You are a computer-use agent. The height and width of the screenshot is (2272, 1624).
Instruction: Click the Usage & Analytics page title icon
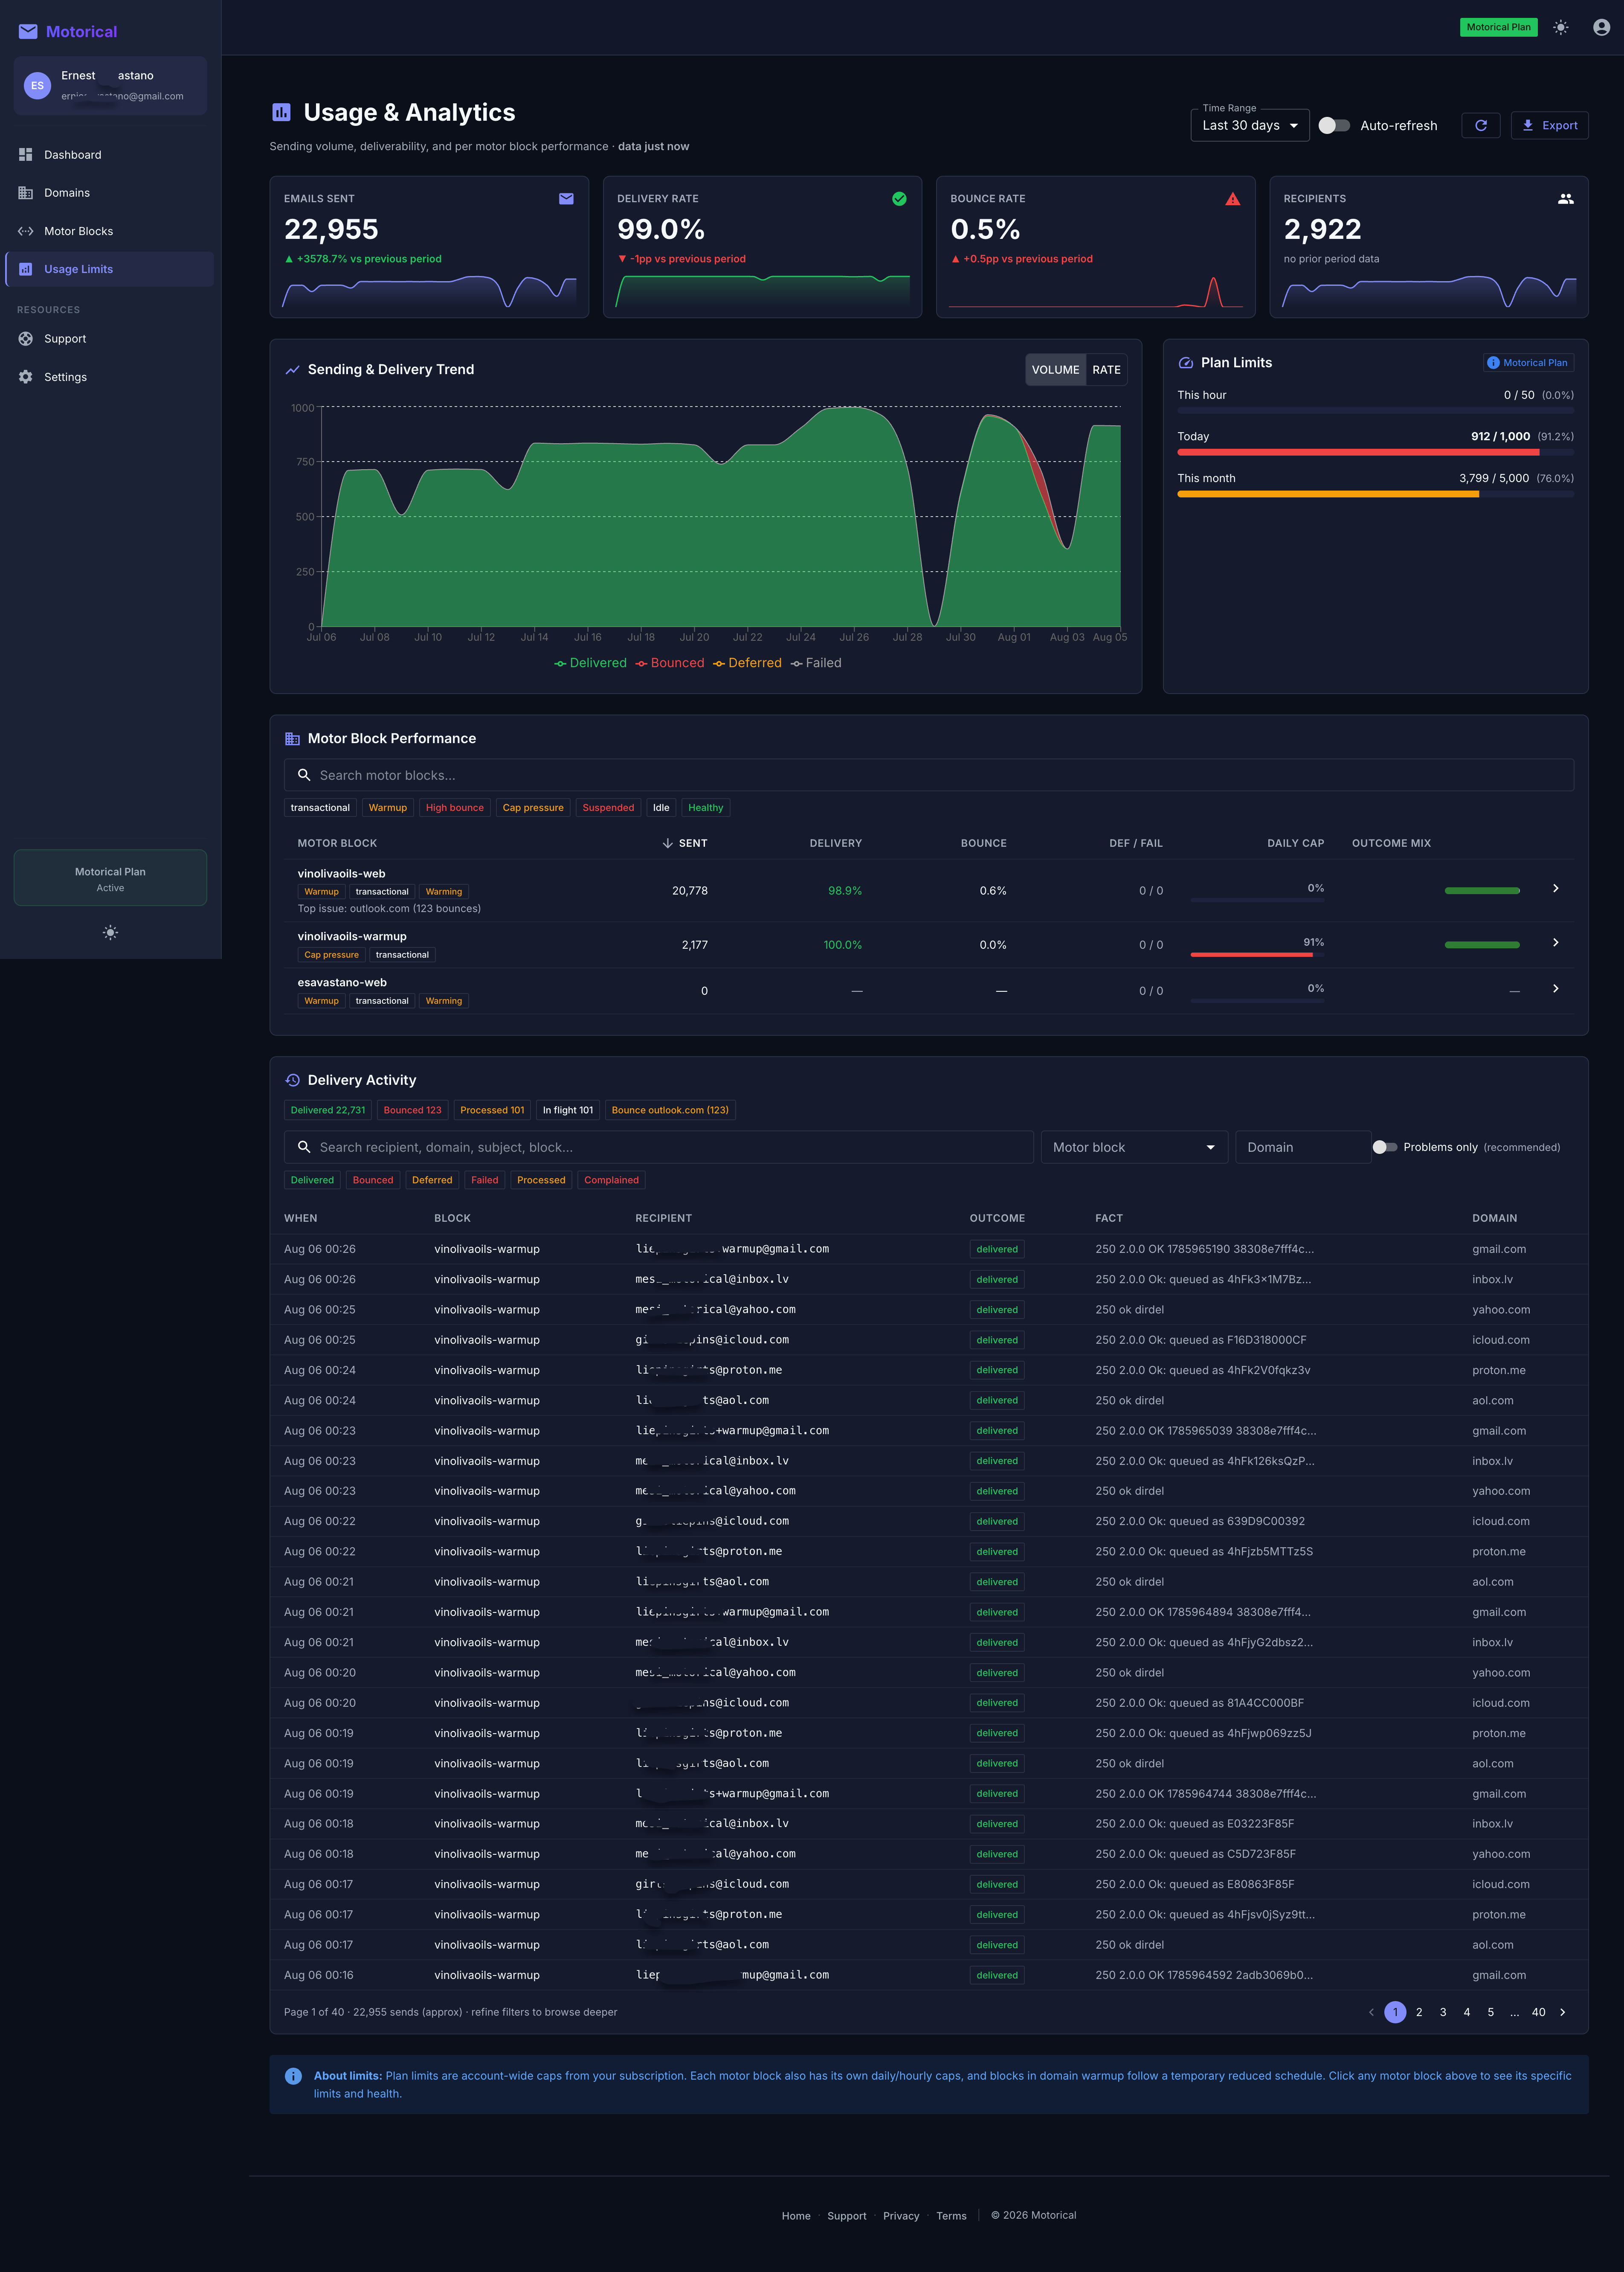click(281, 113)
